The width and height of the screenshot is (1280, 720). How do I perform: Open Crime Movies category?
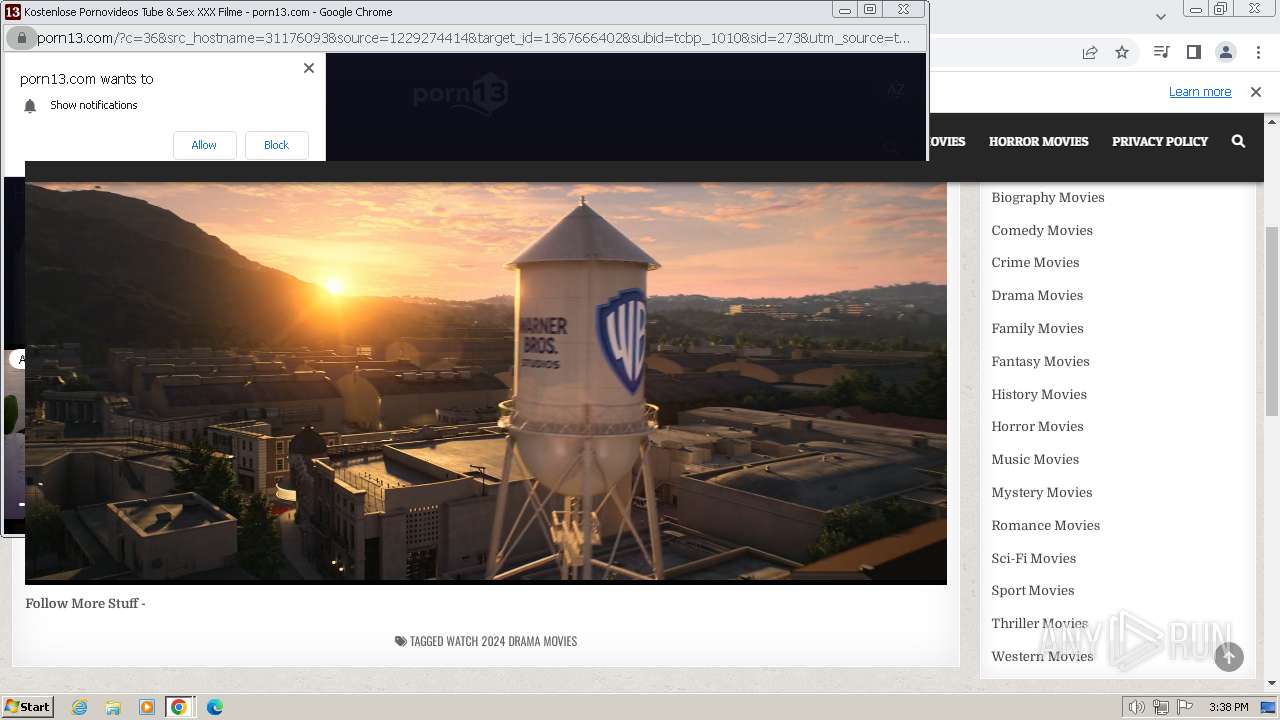(x=1035, y=262)
